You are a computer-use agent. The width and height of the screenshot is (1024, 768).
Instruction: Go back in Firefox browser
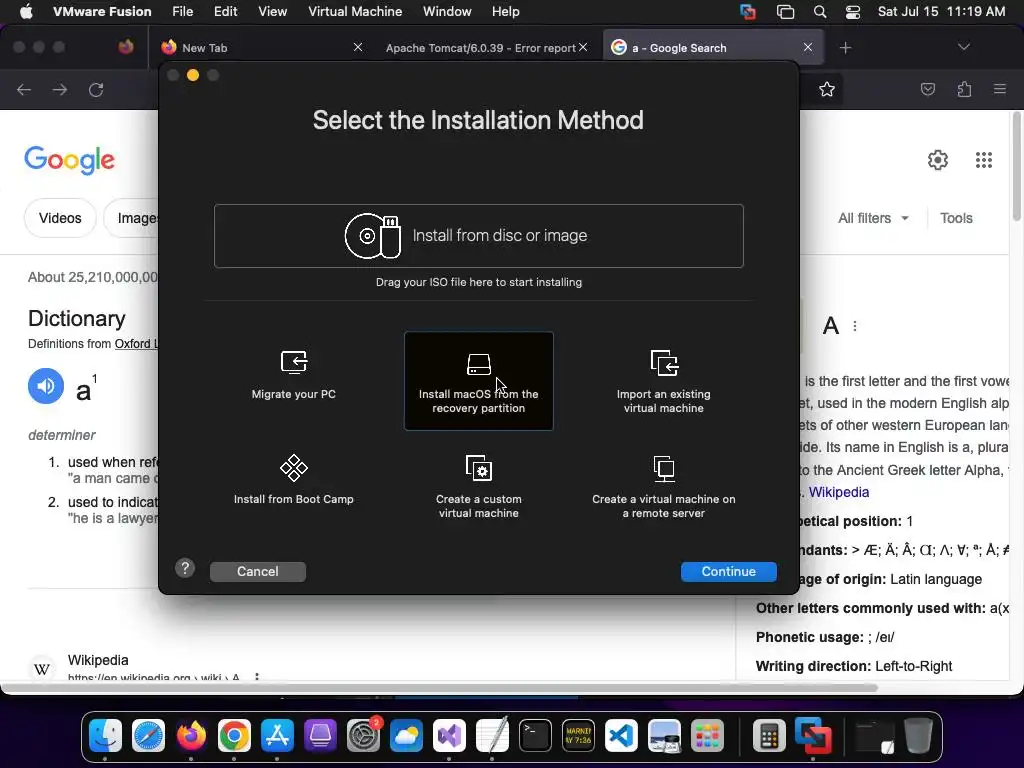[24, 89]
